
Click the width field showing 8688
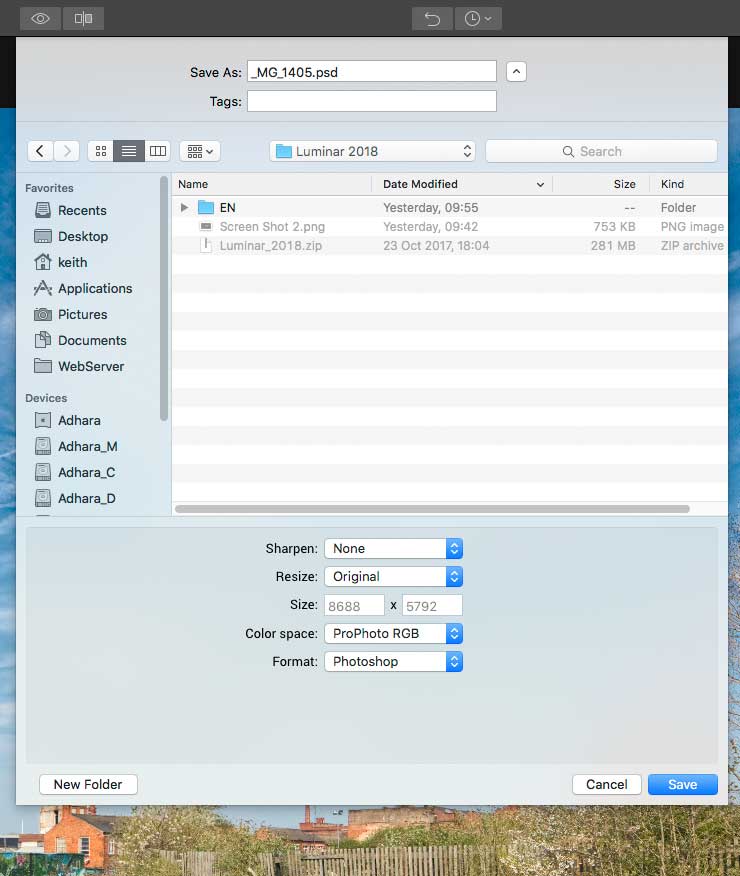[x=354, y=606]
